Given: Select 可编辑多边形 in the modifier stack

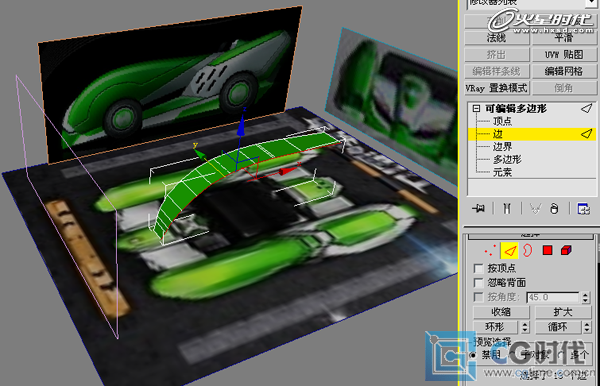Looking at the screenshot, I should (x=515, y=109).
